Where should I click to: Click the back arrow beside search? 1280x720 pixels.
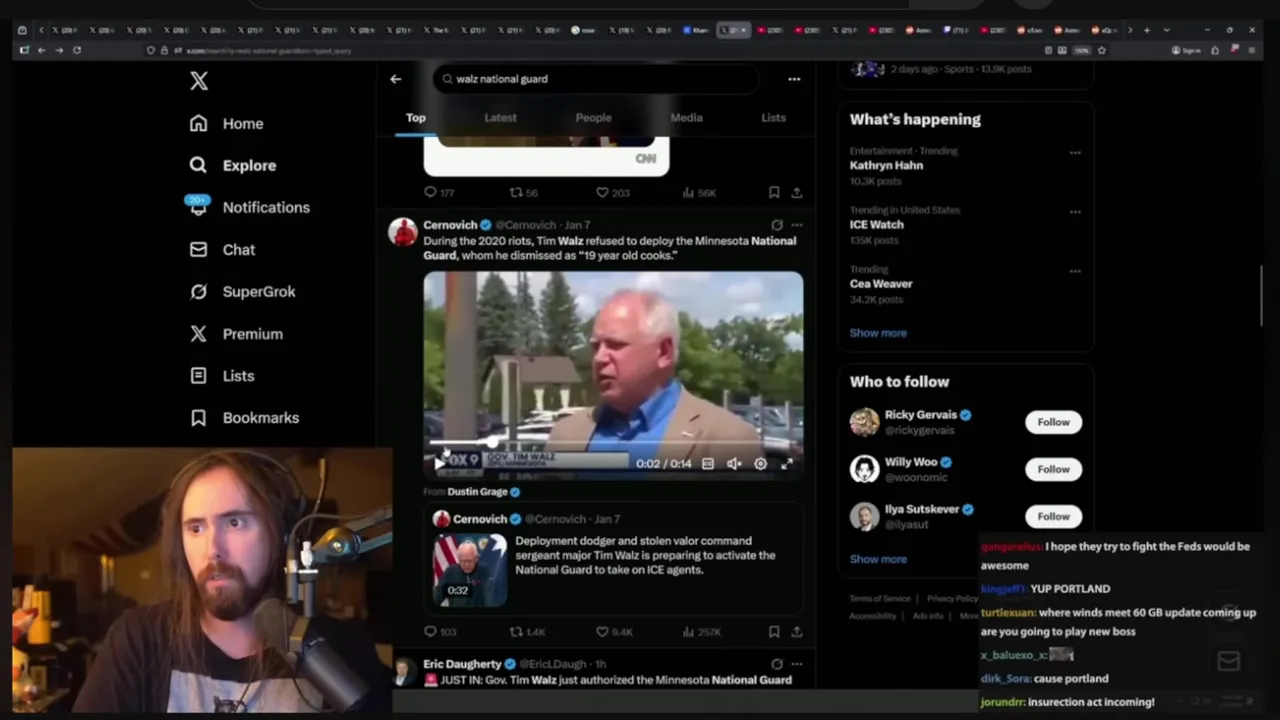tap(396, 79)
